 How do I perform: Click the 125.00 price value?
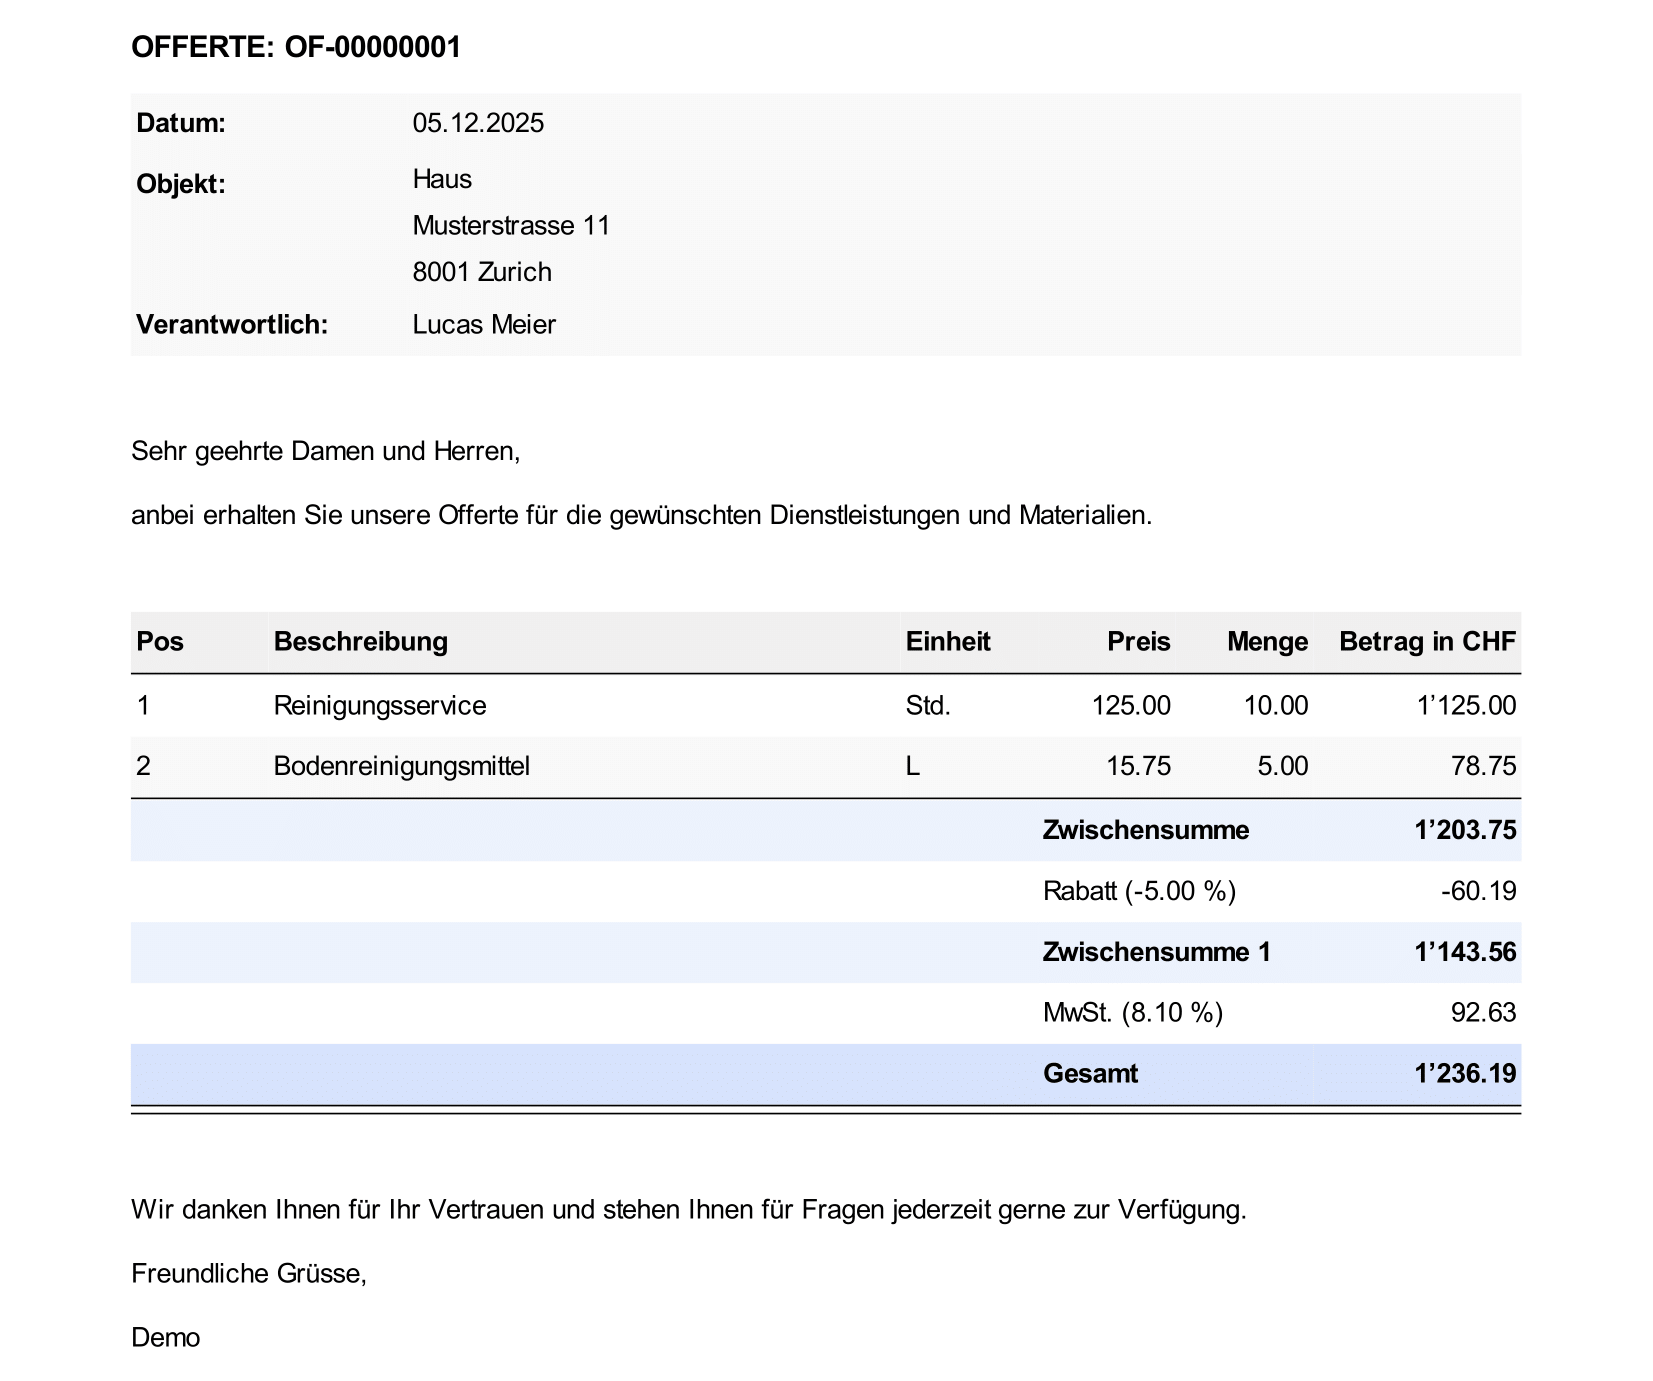pyautogui.click(x=1131, y=706)
